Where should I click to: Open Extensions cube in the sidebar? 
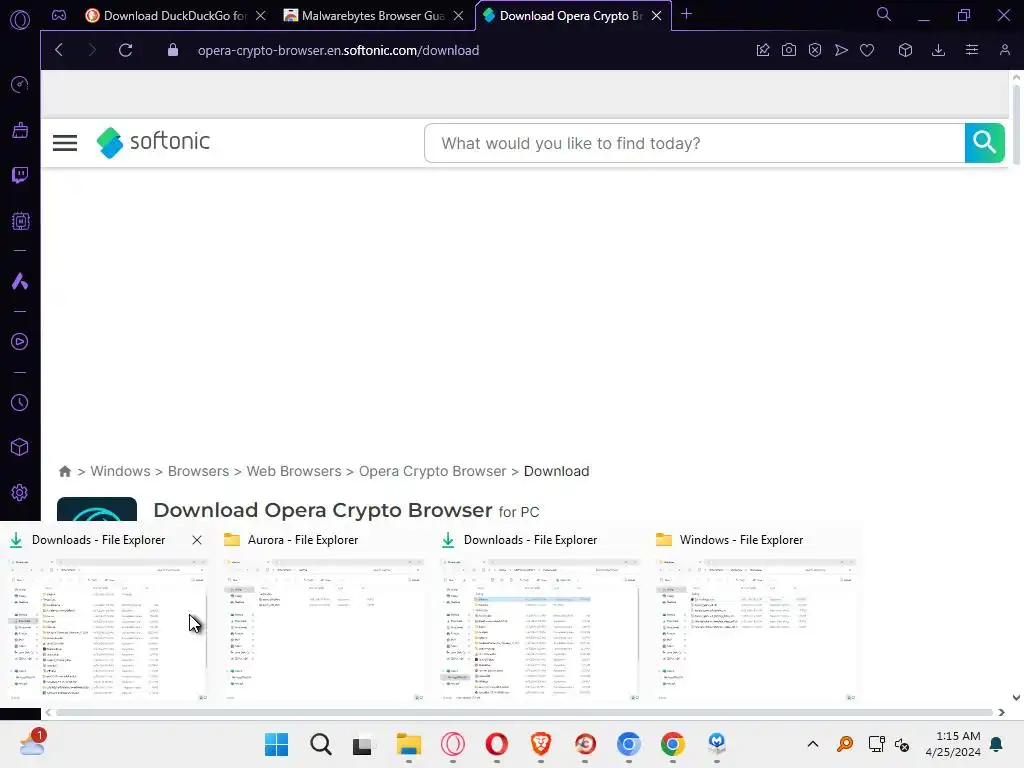20,447
